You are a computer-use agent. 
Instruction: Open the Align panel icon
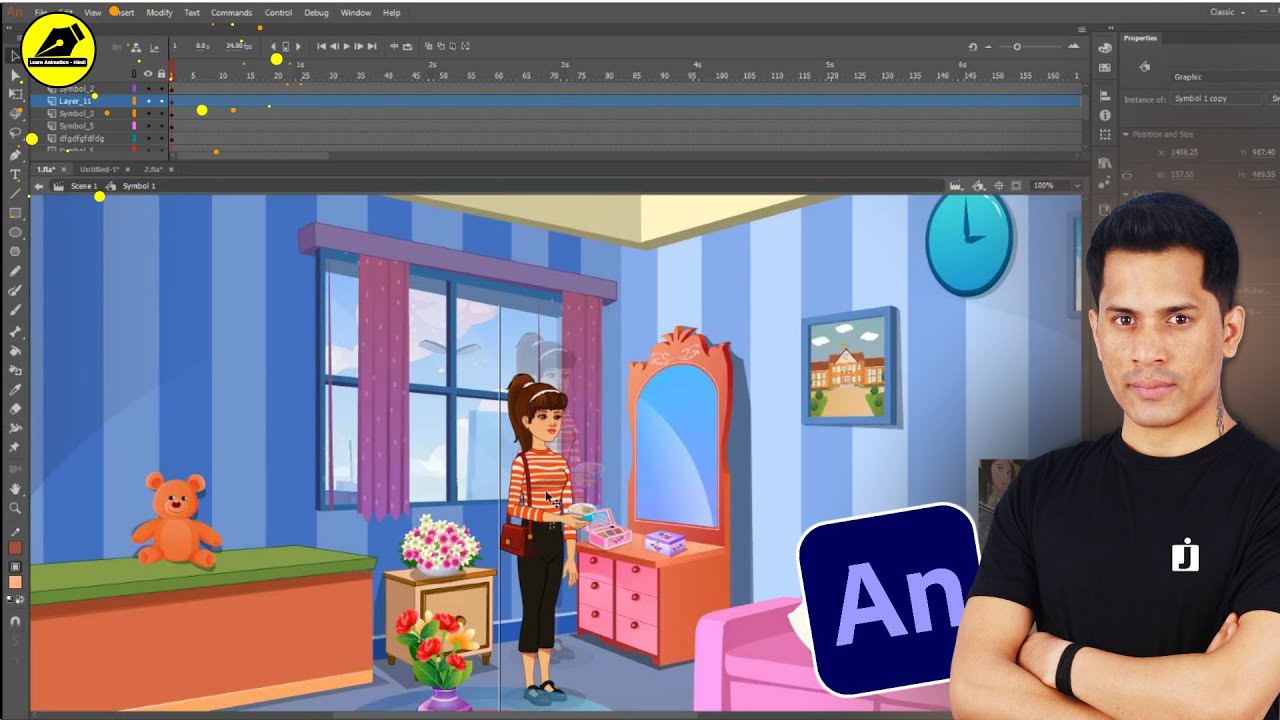[x=1105, y=95]
